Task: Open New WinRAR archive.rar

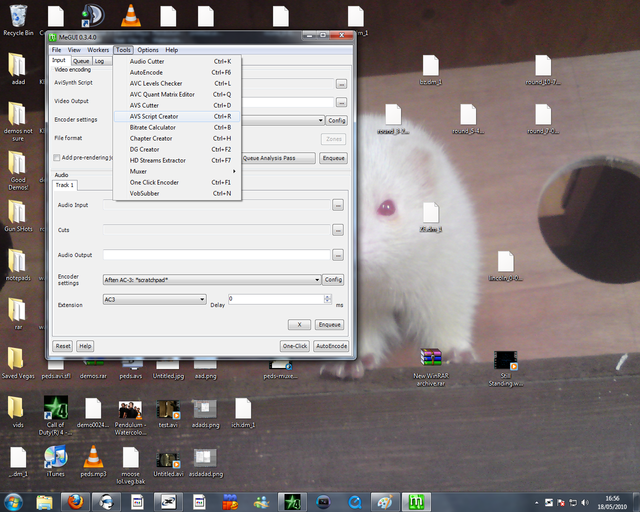Action: (x=431, y=367)
